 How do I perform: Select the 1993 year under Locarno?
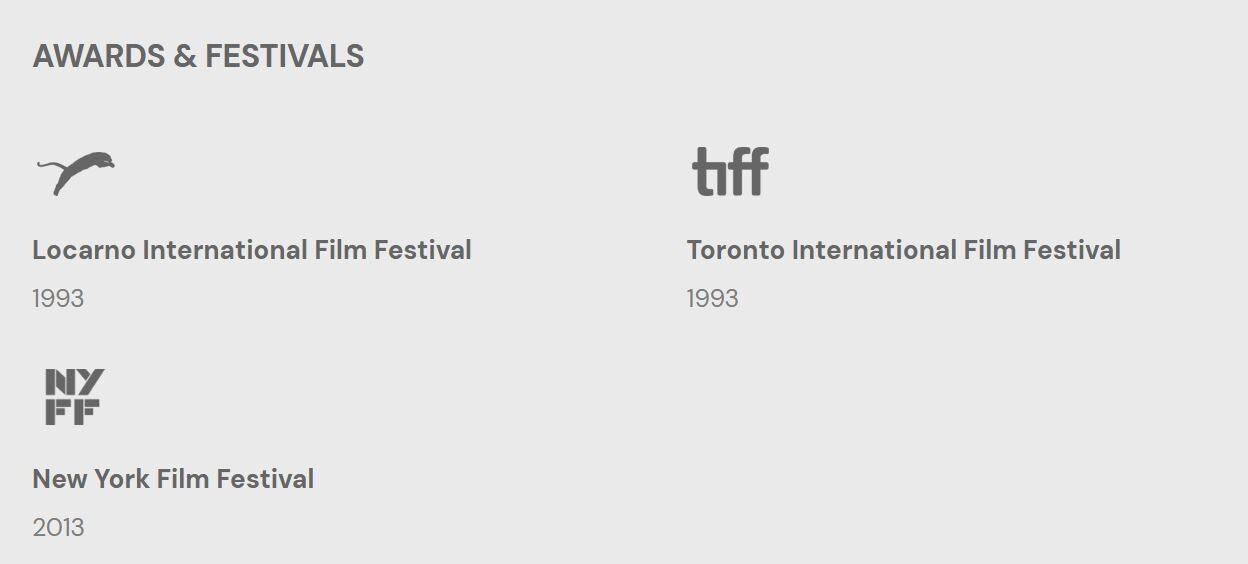(x=58, y=299)
